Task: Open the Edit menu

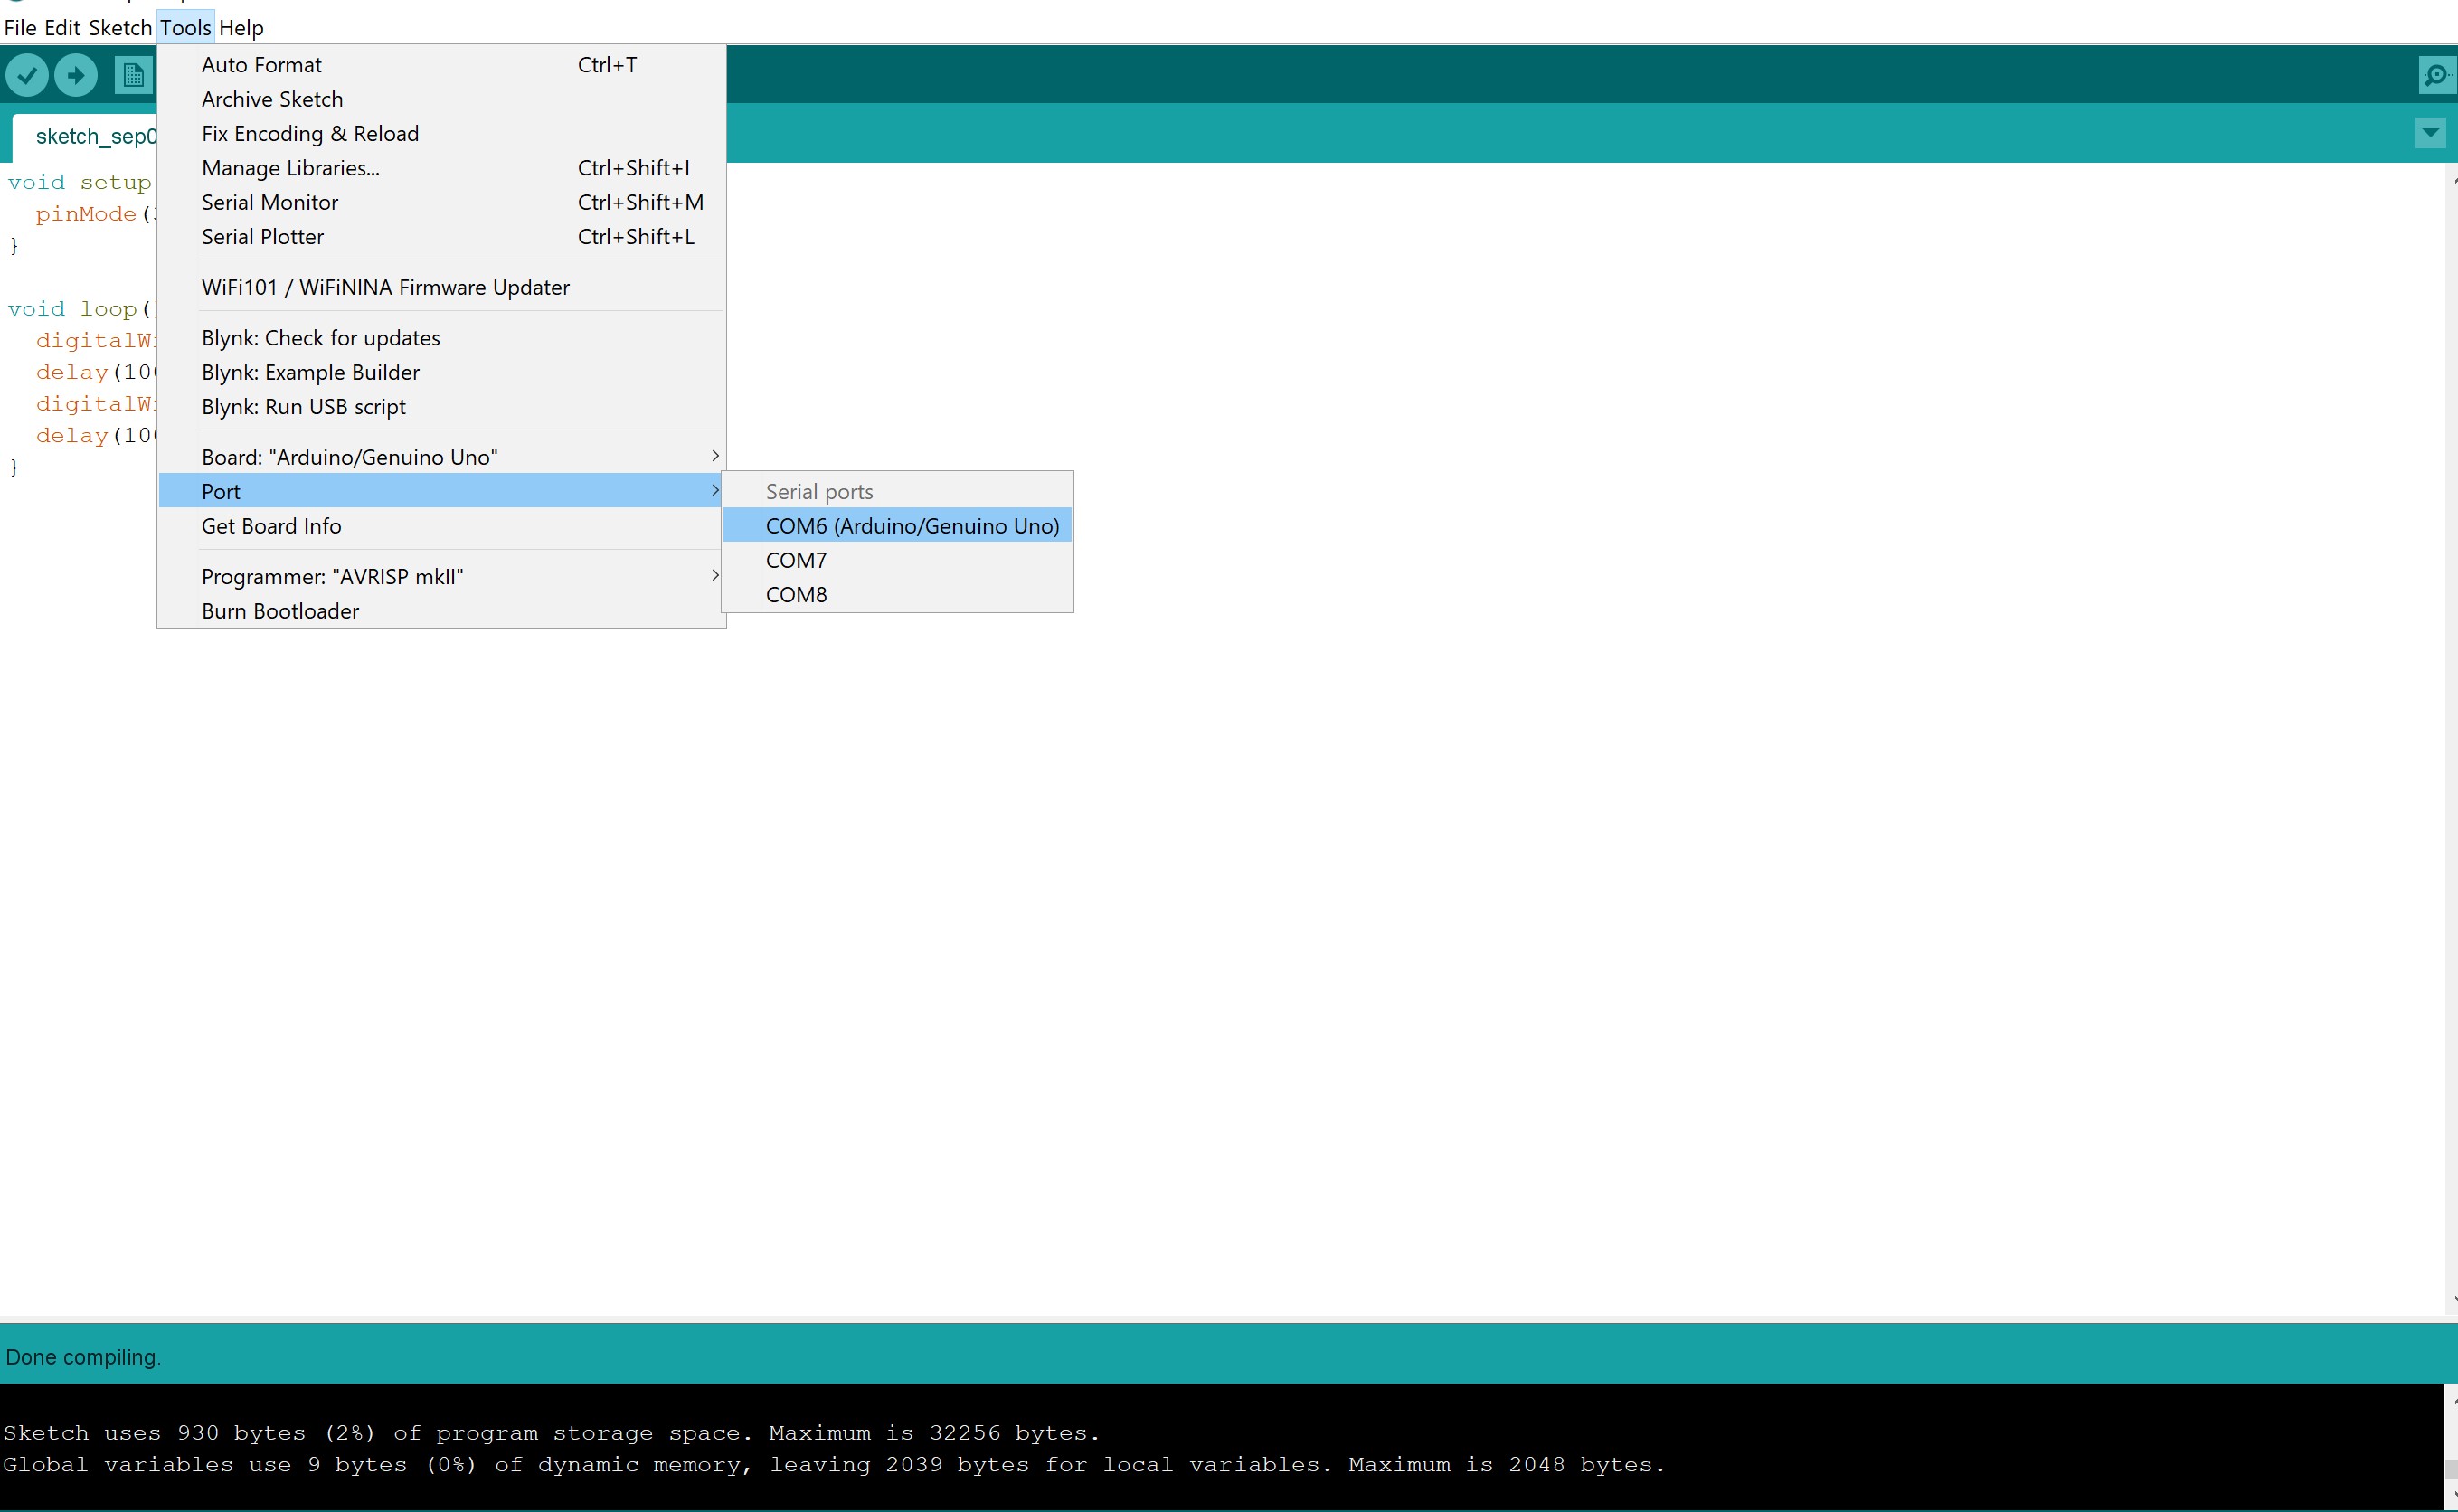Action: (x=62, y=28)
